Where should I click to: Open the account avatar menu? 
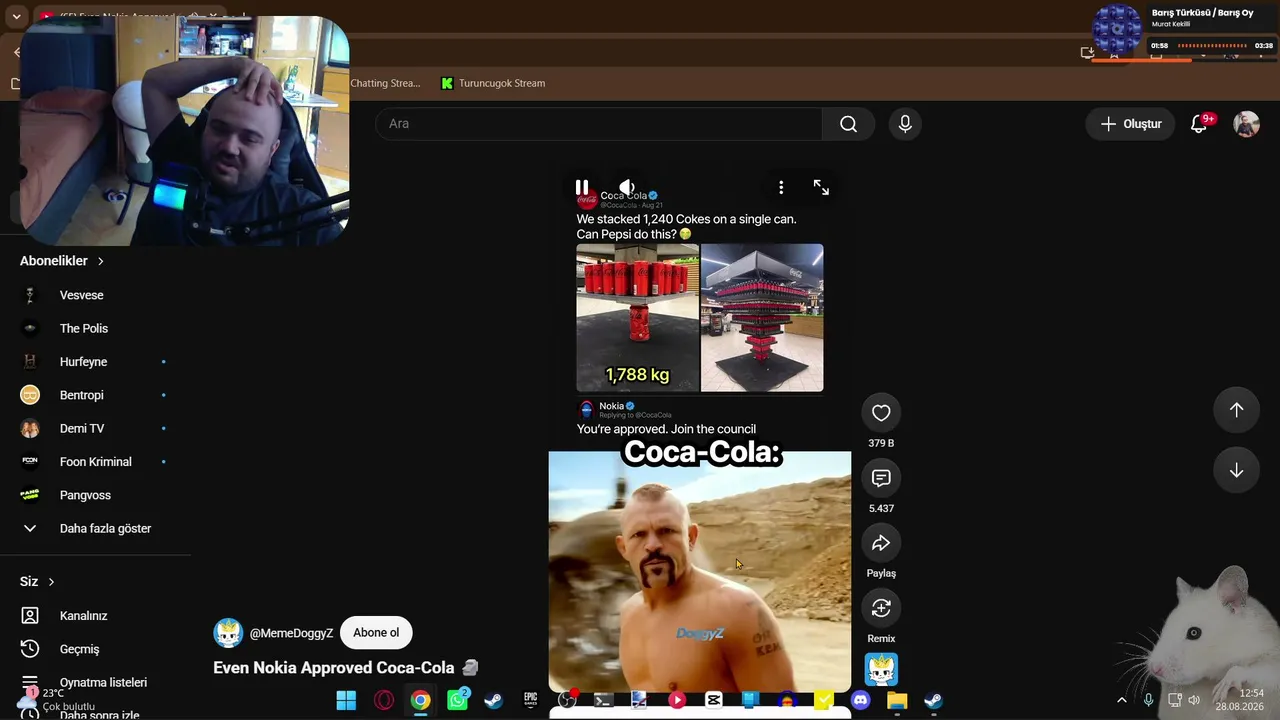coord(1246,124)
